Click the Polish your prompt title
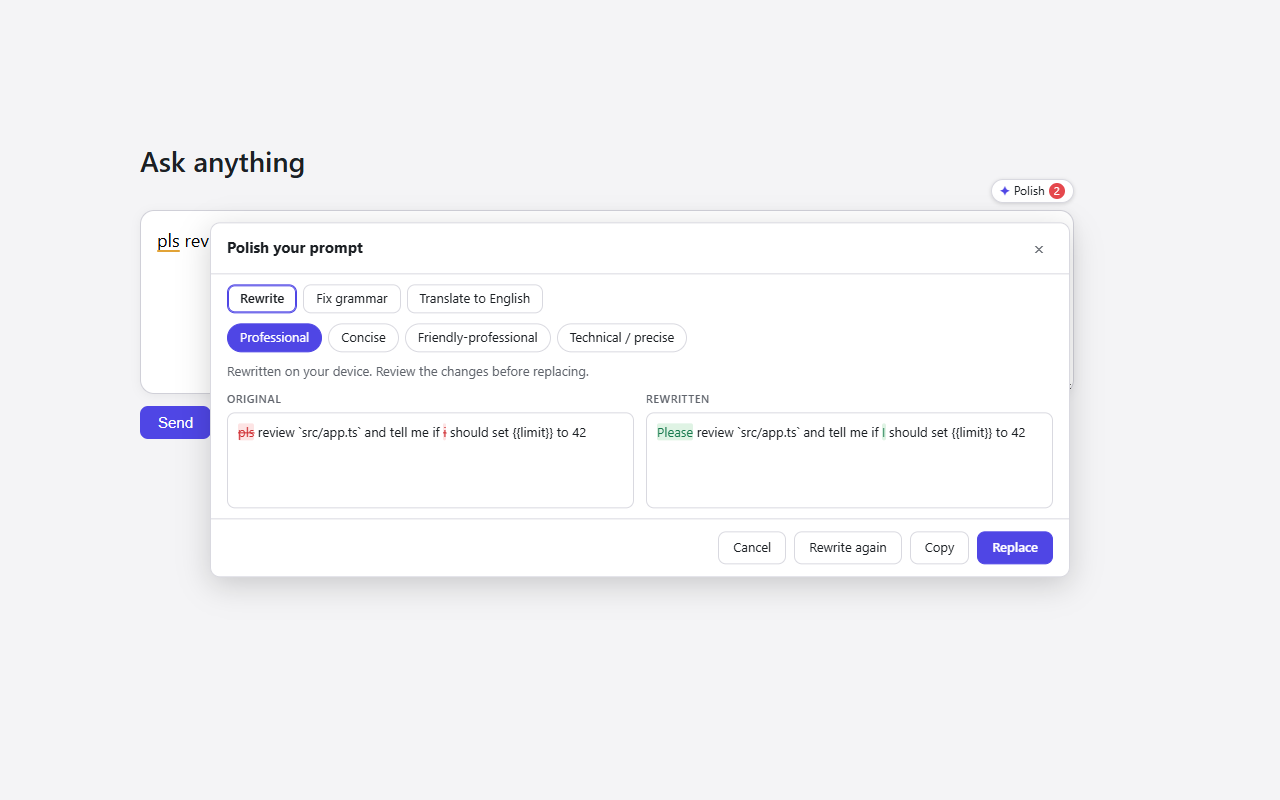This screenshot has width=1280, height=800. [x=295, y=248]
